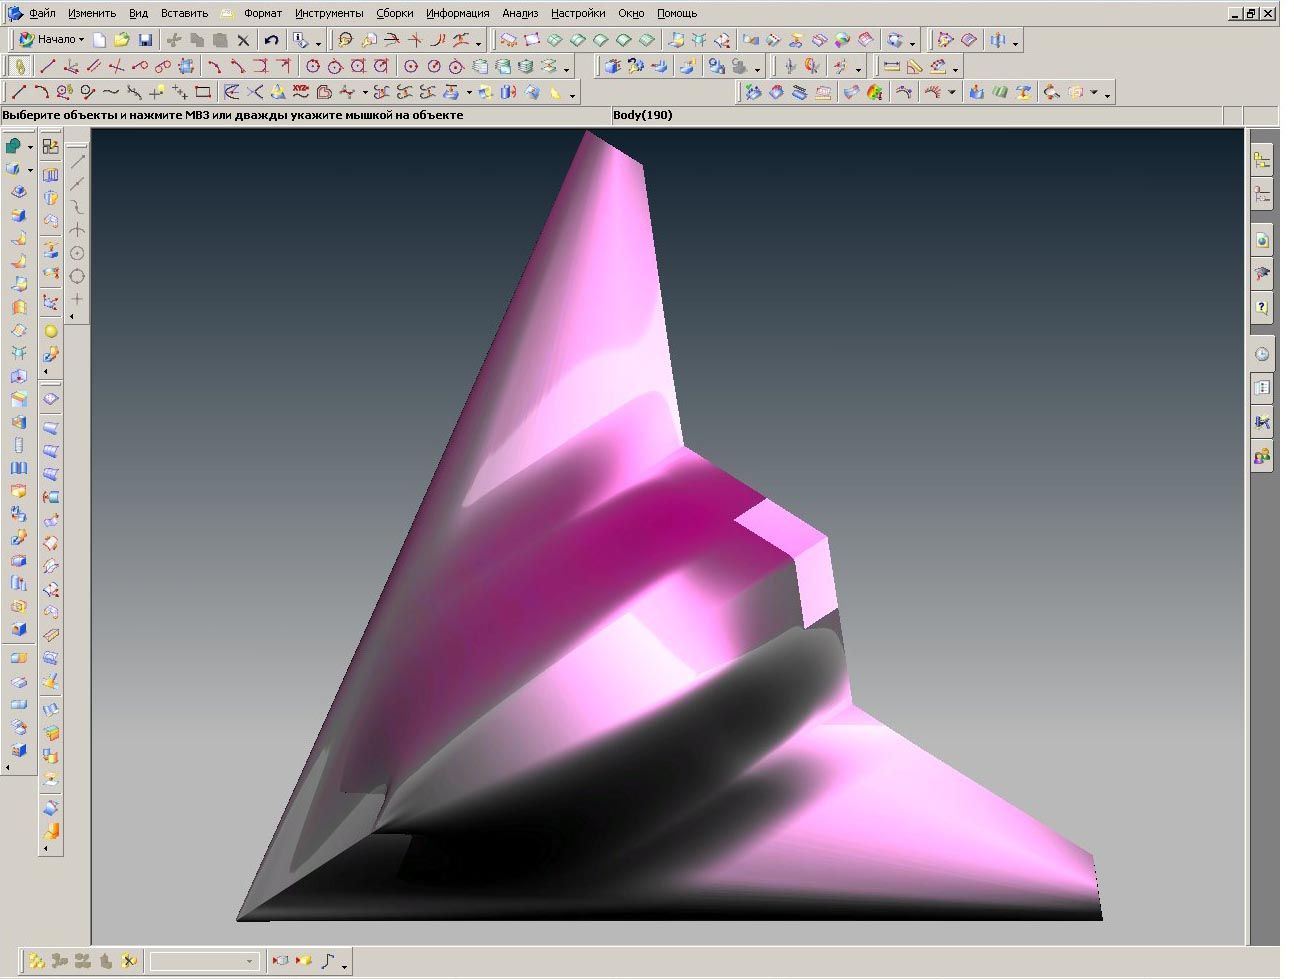
Task: Click the XYZ point set icon
Action: coord(301,92)
